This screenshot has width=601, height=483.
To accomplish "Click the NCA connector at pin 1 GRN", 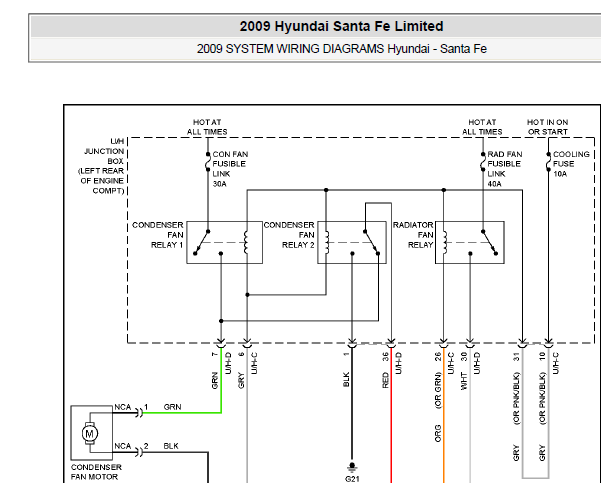I will (x=140, y=413).
